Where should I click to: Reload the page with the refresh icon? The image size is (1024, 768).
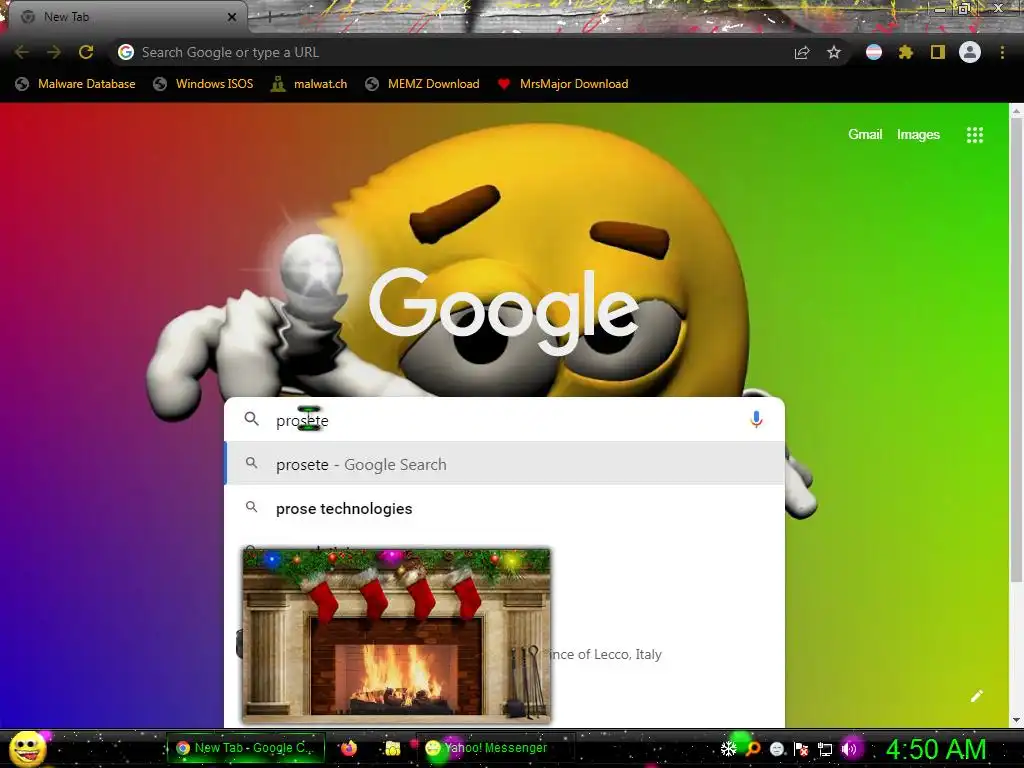point(86,52)
